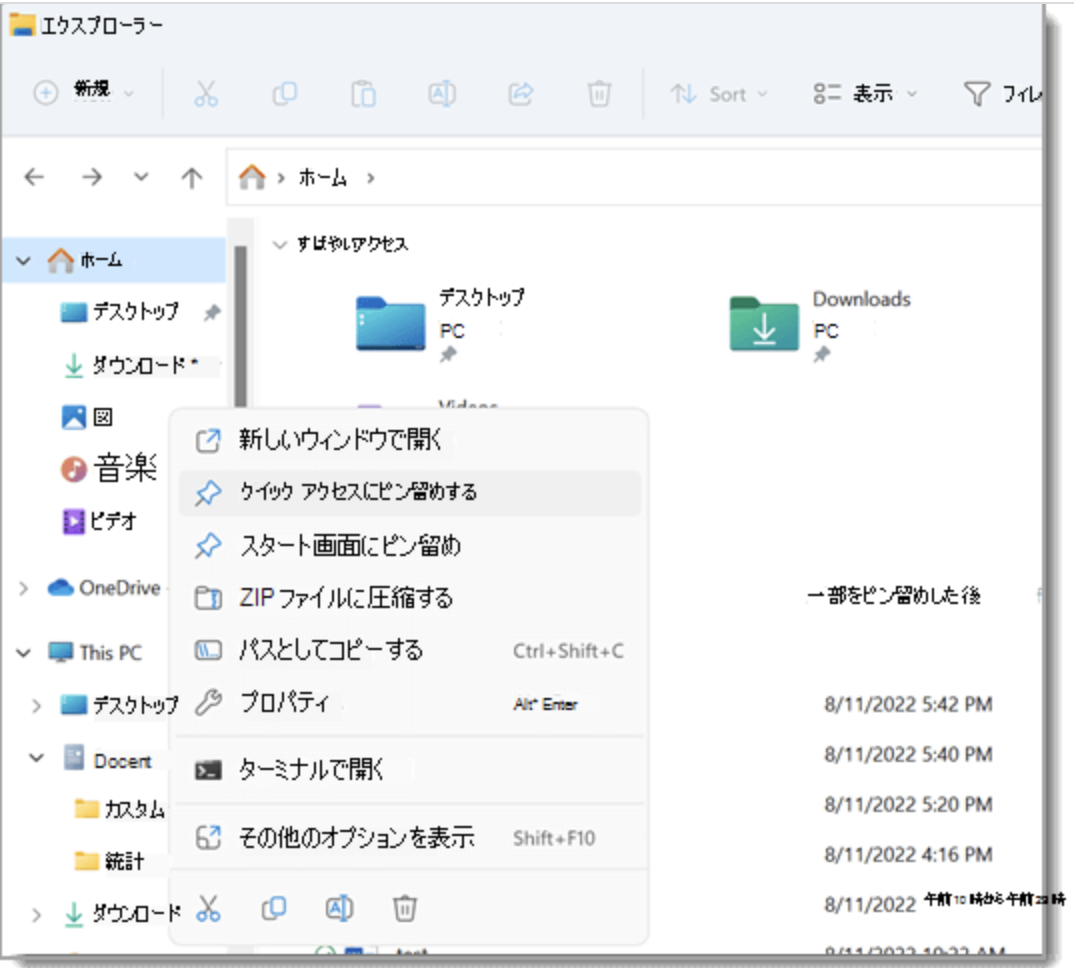
Task: Click the Copy icon in top toolbar
Action: pos(285,94)
